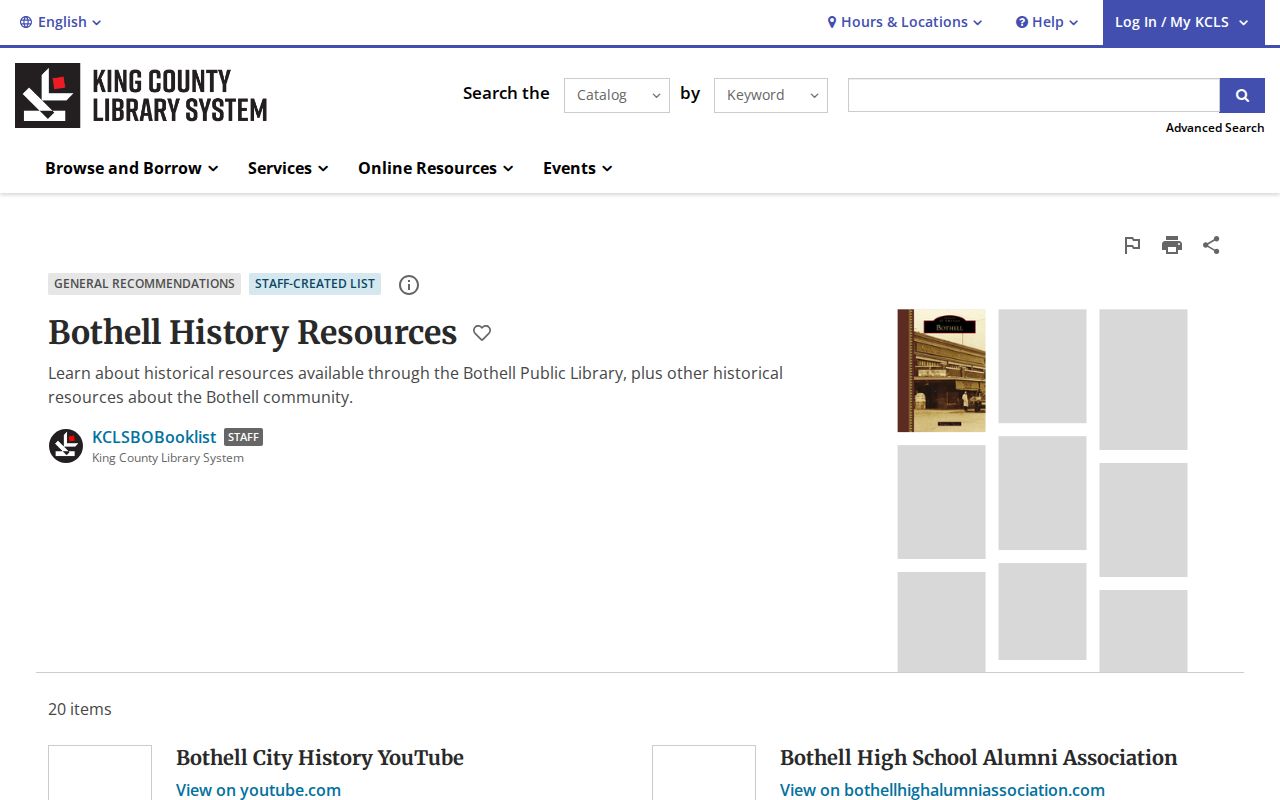The width and height of the screenshot is (1280, 800).
Task: Follow View on bothellhighalumniassociation.com link
Action: point(942,790)
